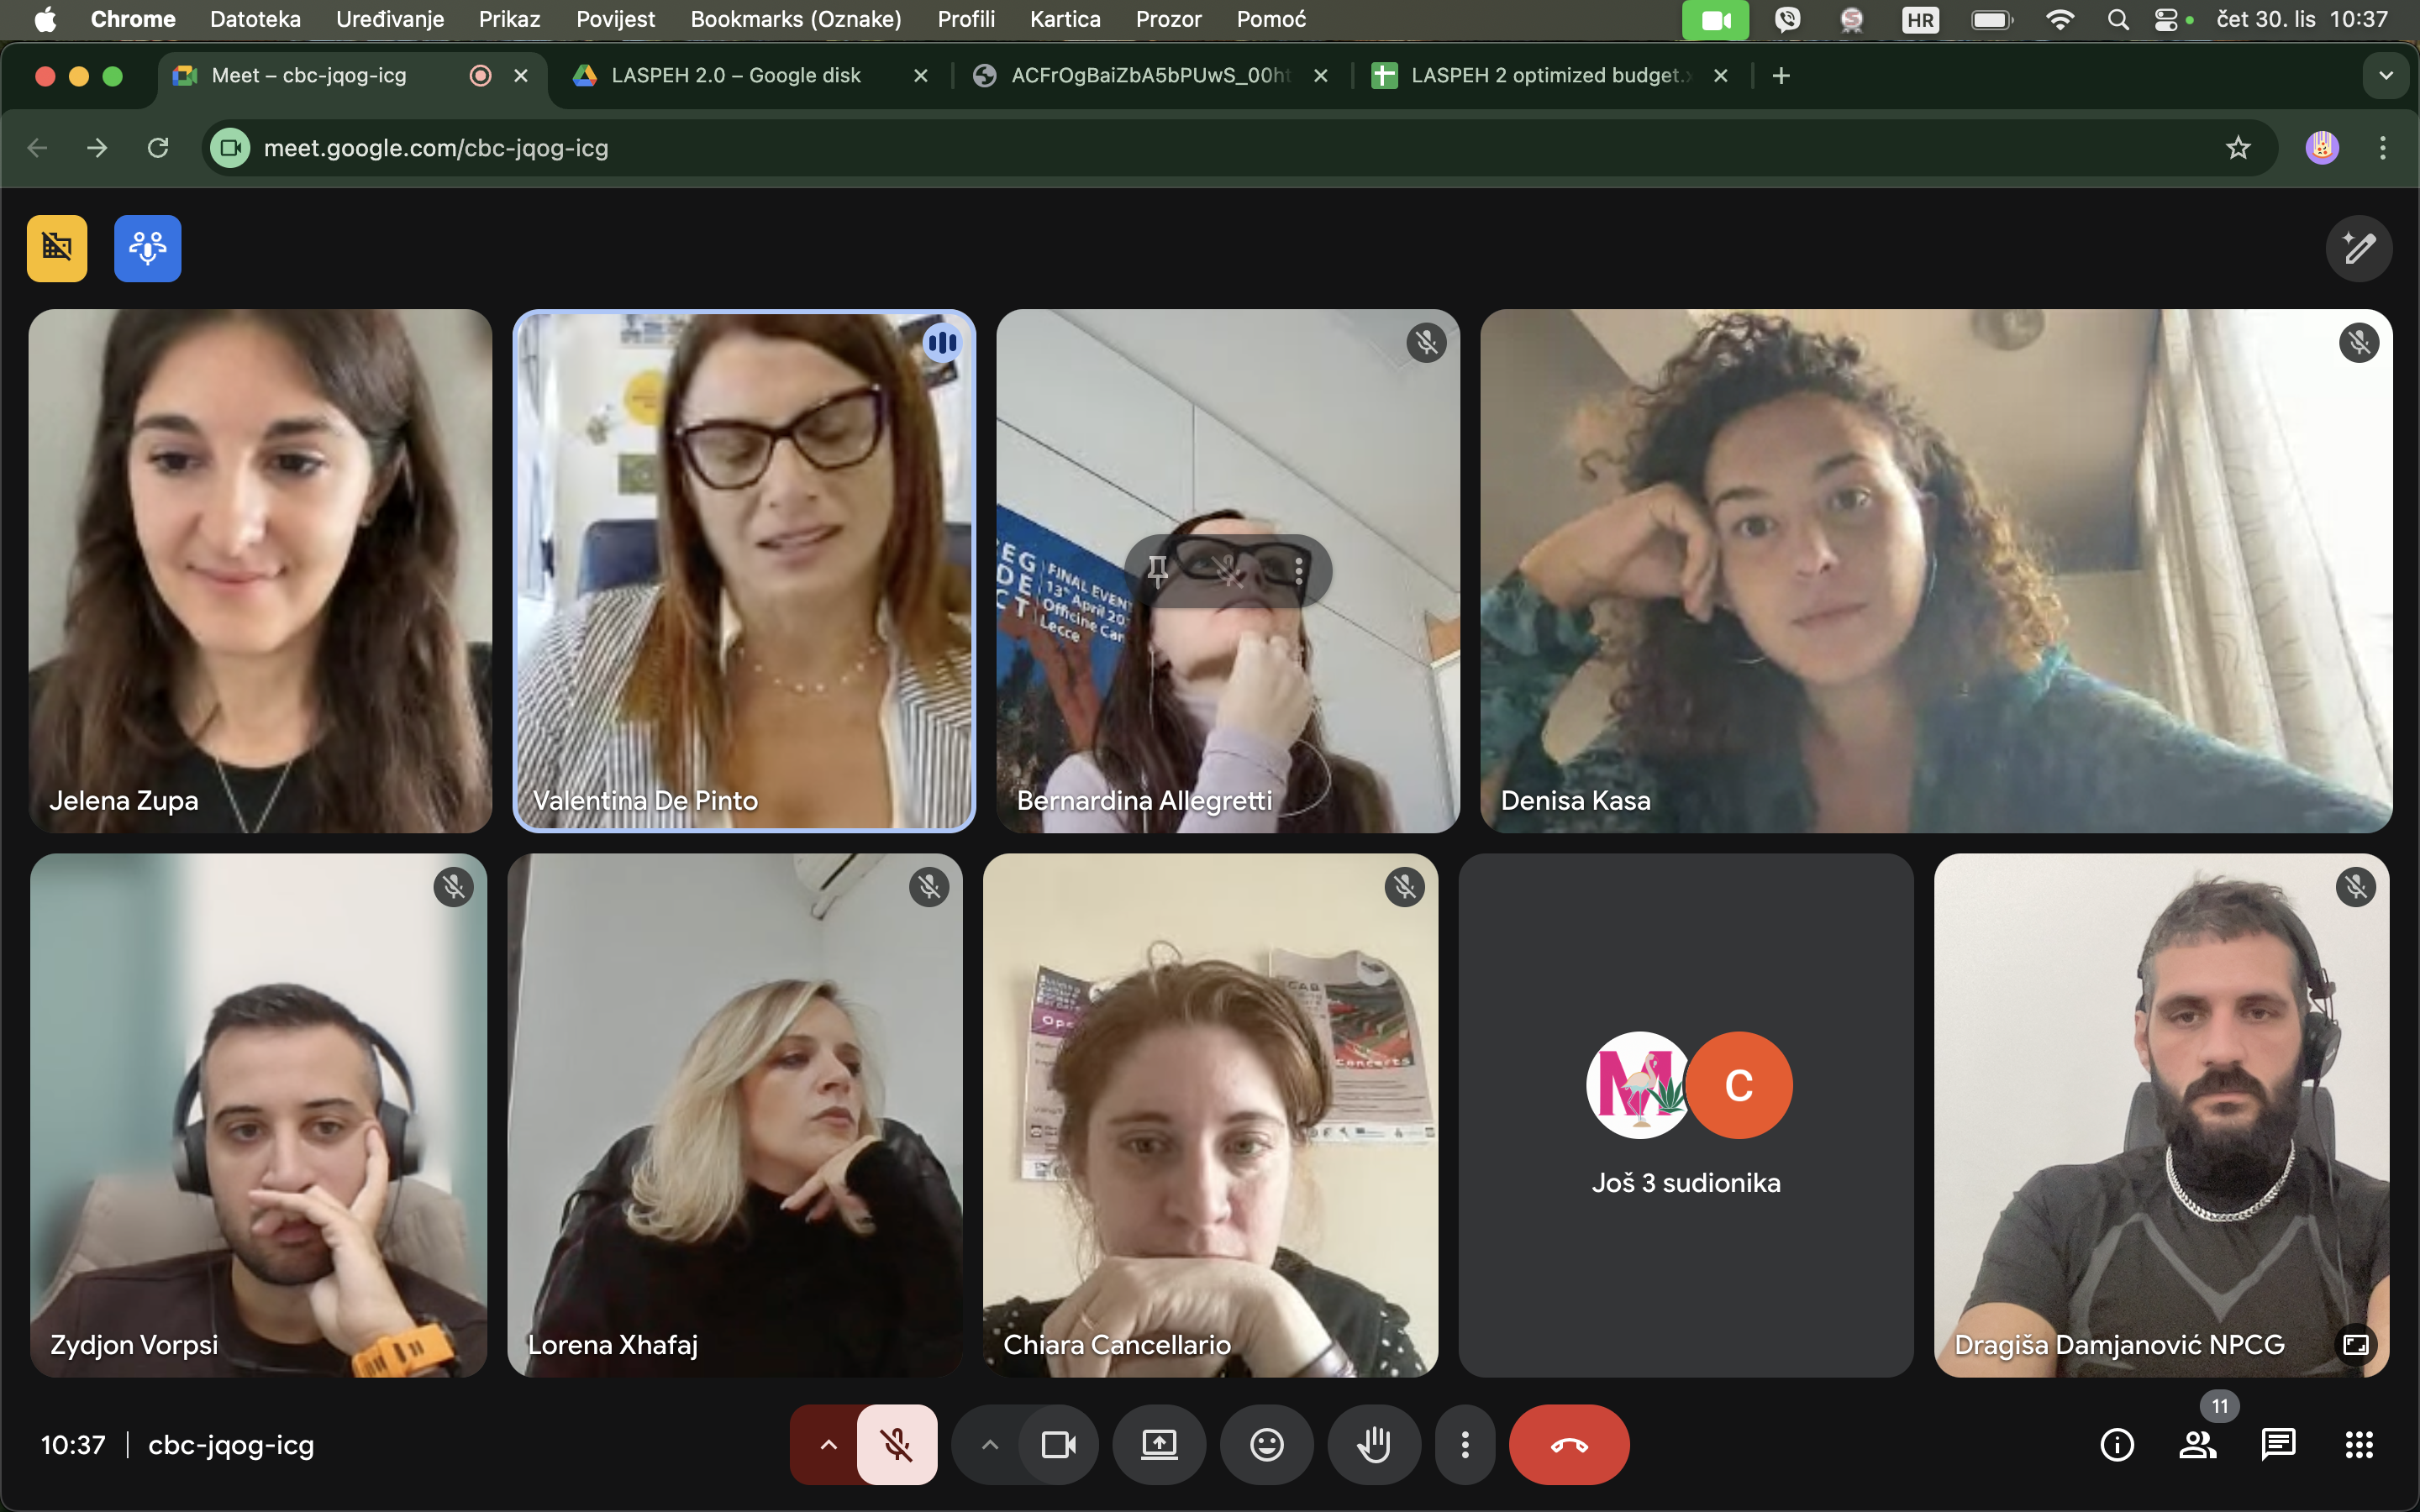Viewport: 2420px width, 1512px height.
Task: Toggle yellow captions-off extension button
Action: pos(57,248)
